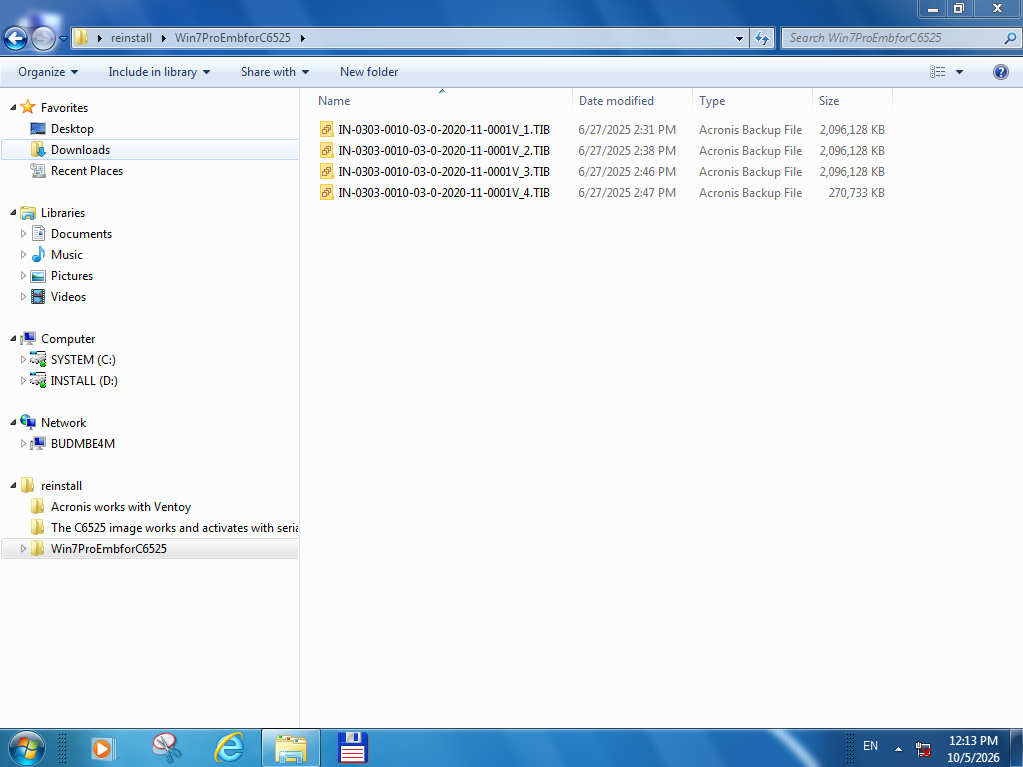Launch Snipping Tool scissors taskbar icon
The width and height of the screenshot is (1023, 767).
[x=166, y=747]
